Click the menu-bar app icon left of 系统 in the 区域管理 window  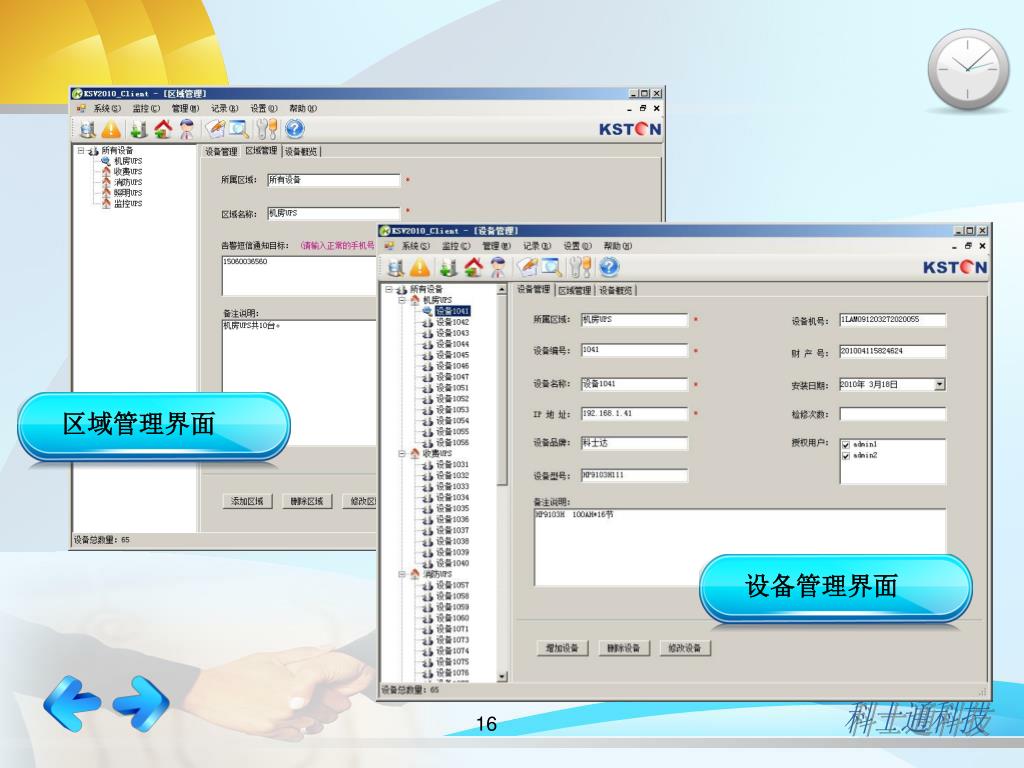click(82, 108)
